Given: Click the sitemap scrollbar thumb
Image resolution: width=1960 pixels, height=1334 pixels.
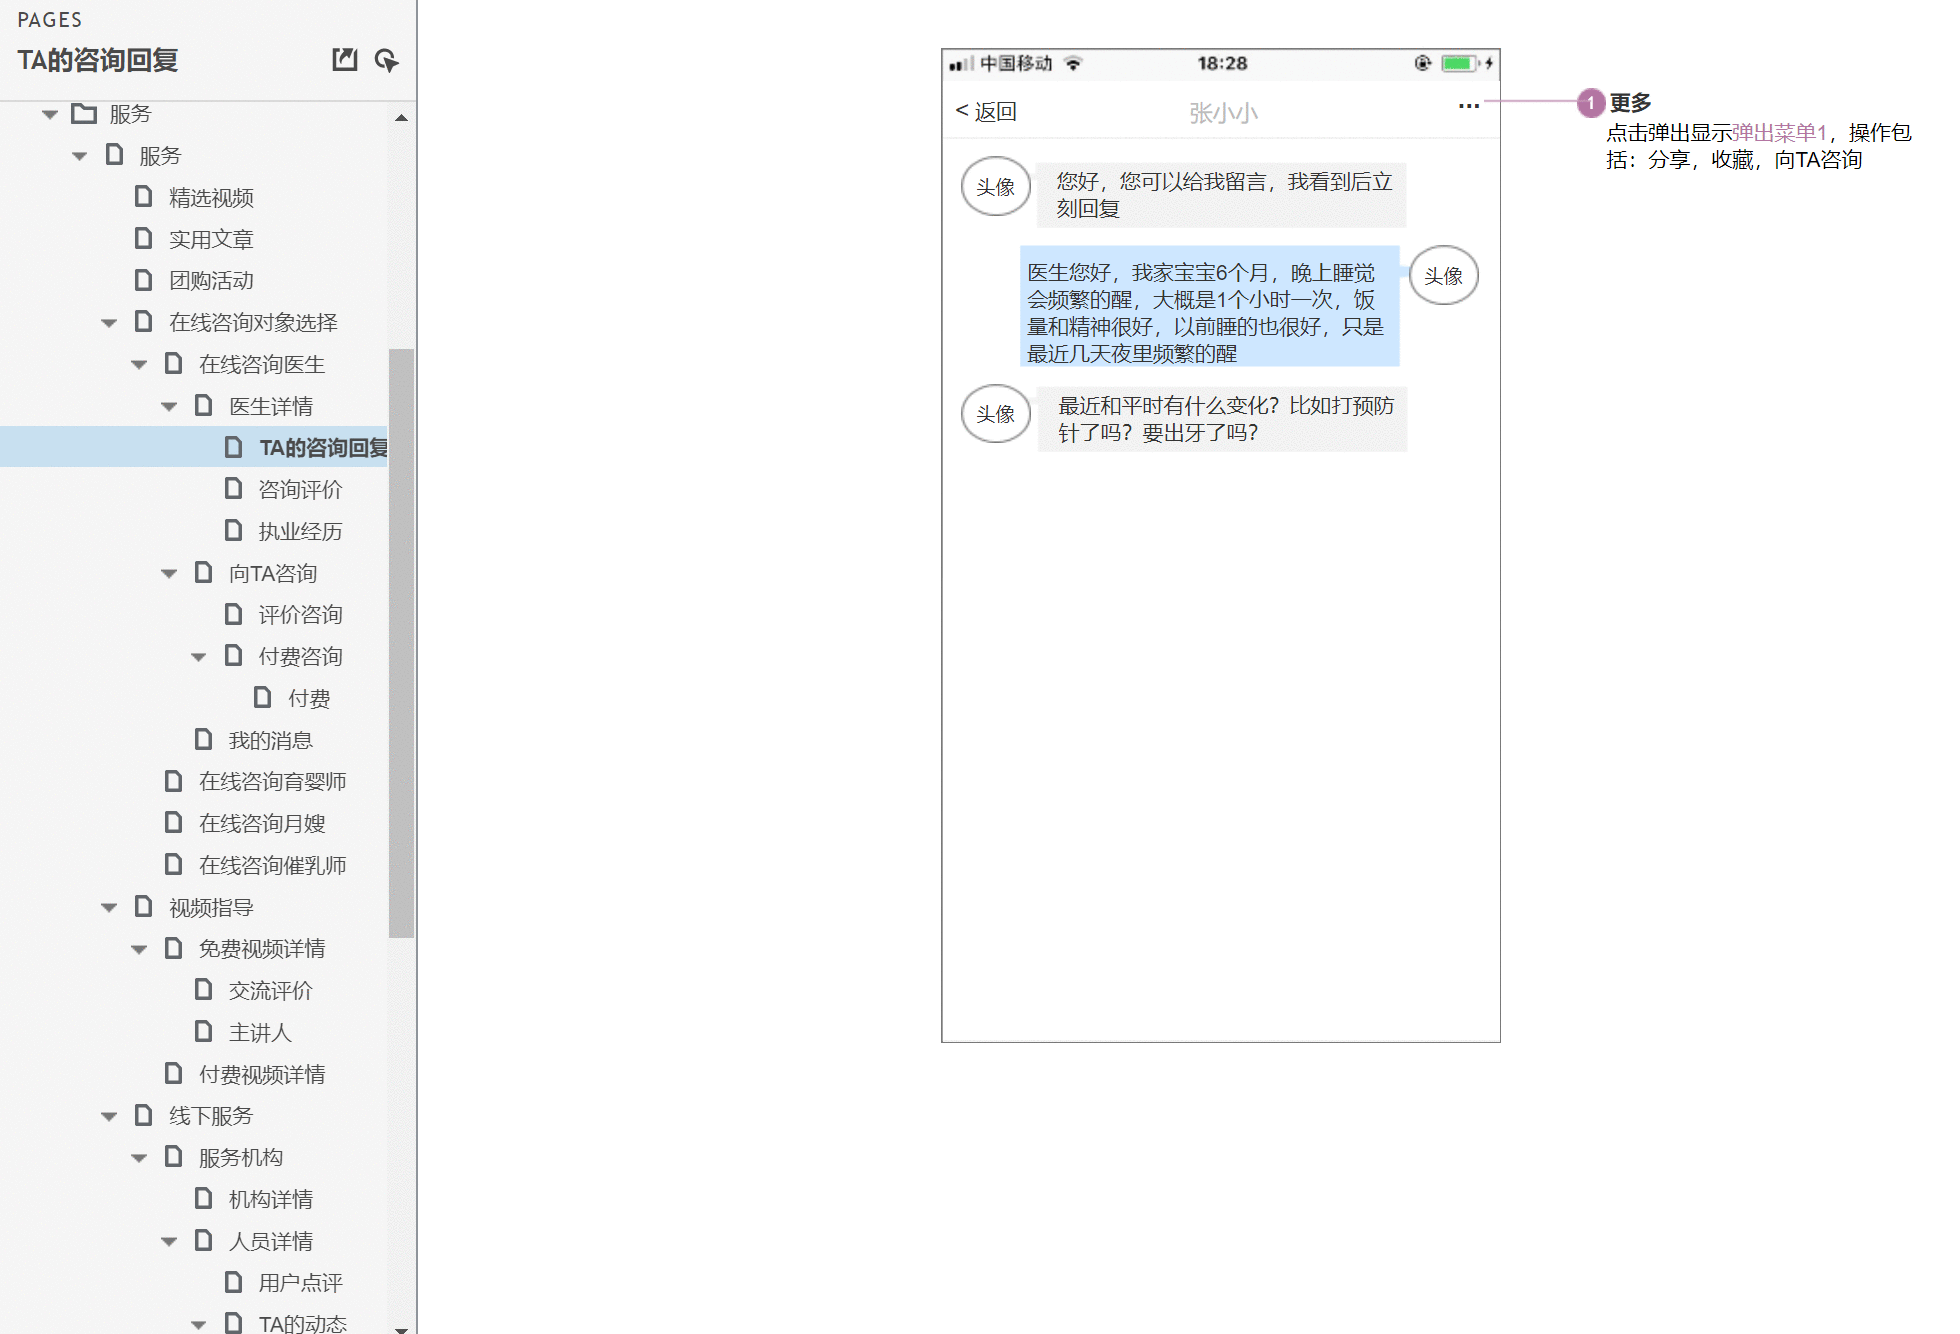Looking at the screenshot, I should pos(401,643).
